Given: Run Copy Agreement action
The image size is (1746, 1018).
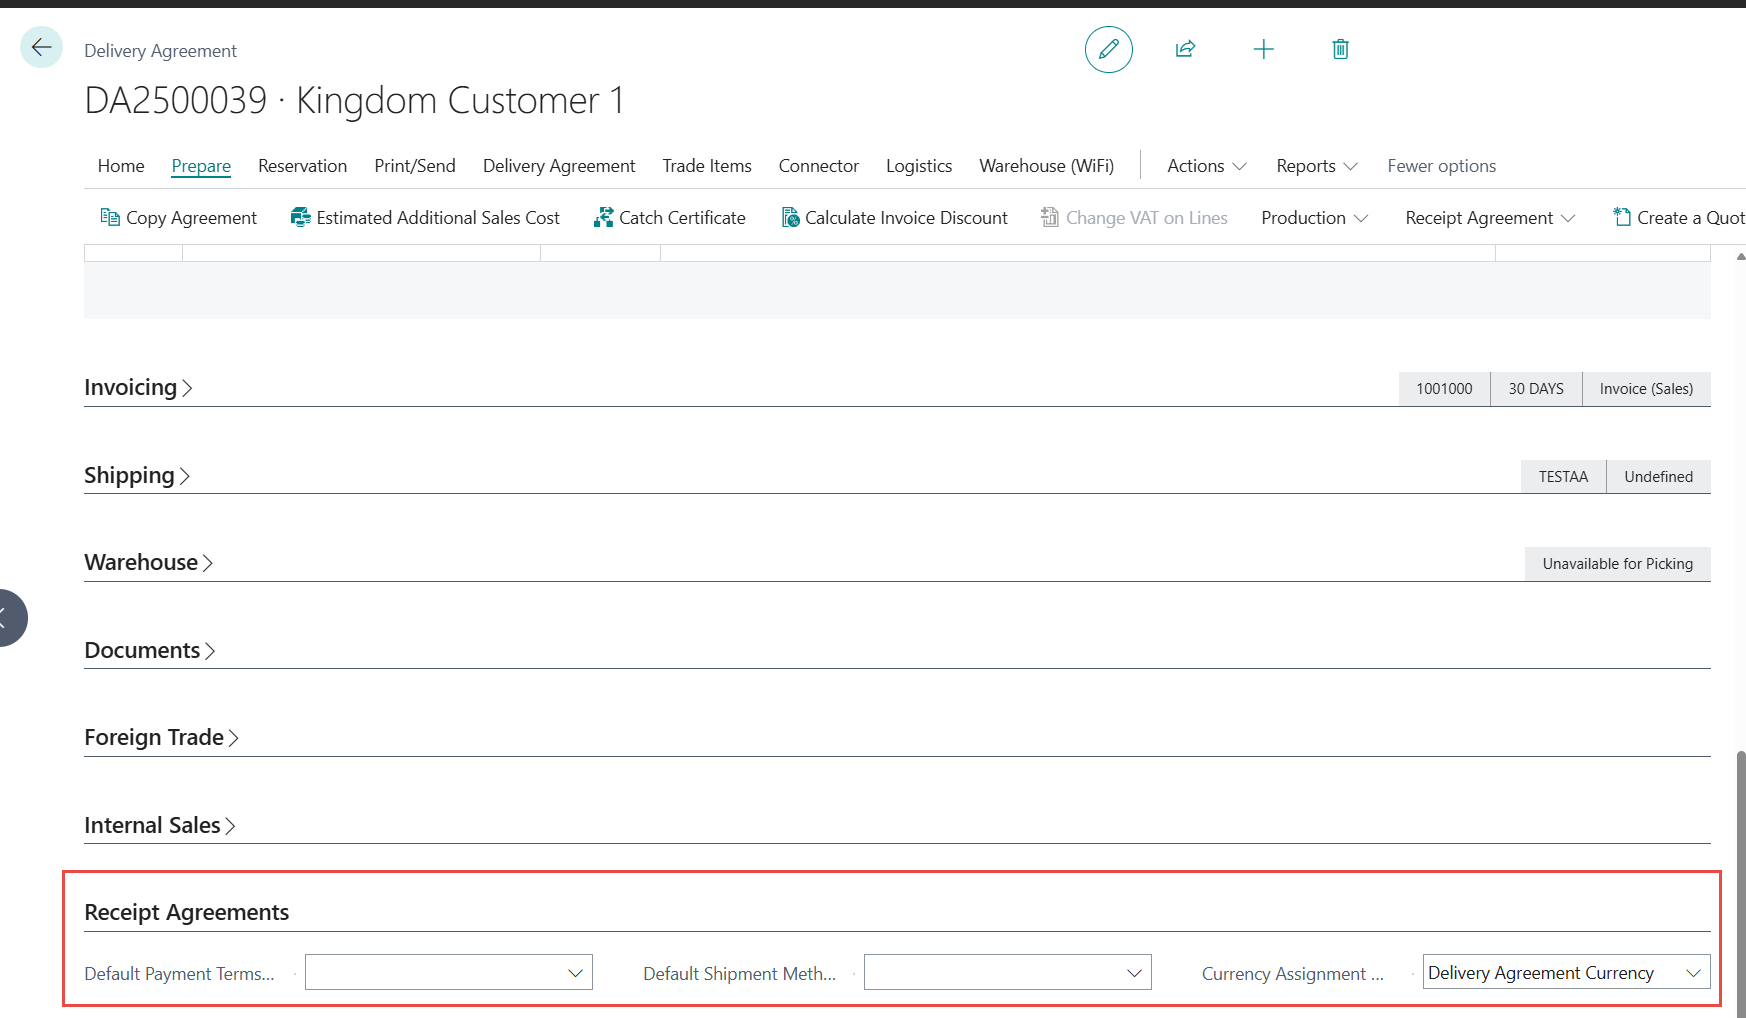Looking at the screenshot, I should pyautogui.click(x=179, y=218).
